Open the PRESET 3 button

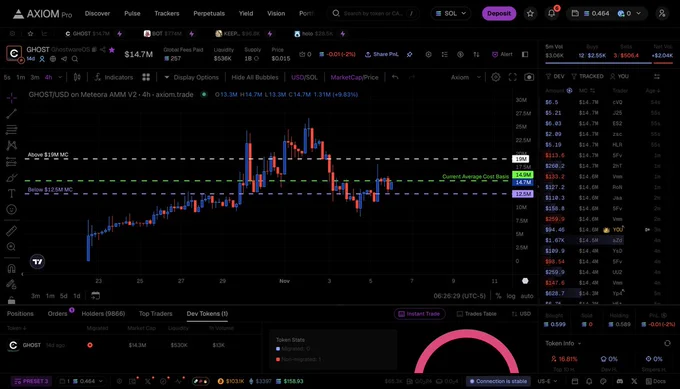31,381
